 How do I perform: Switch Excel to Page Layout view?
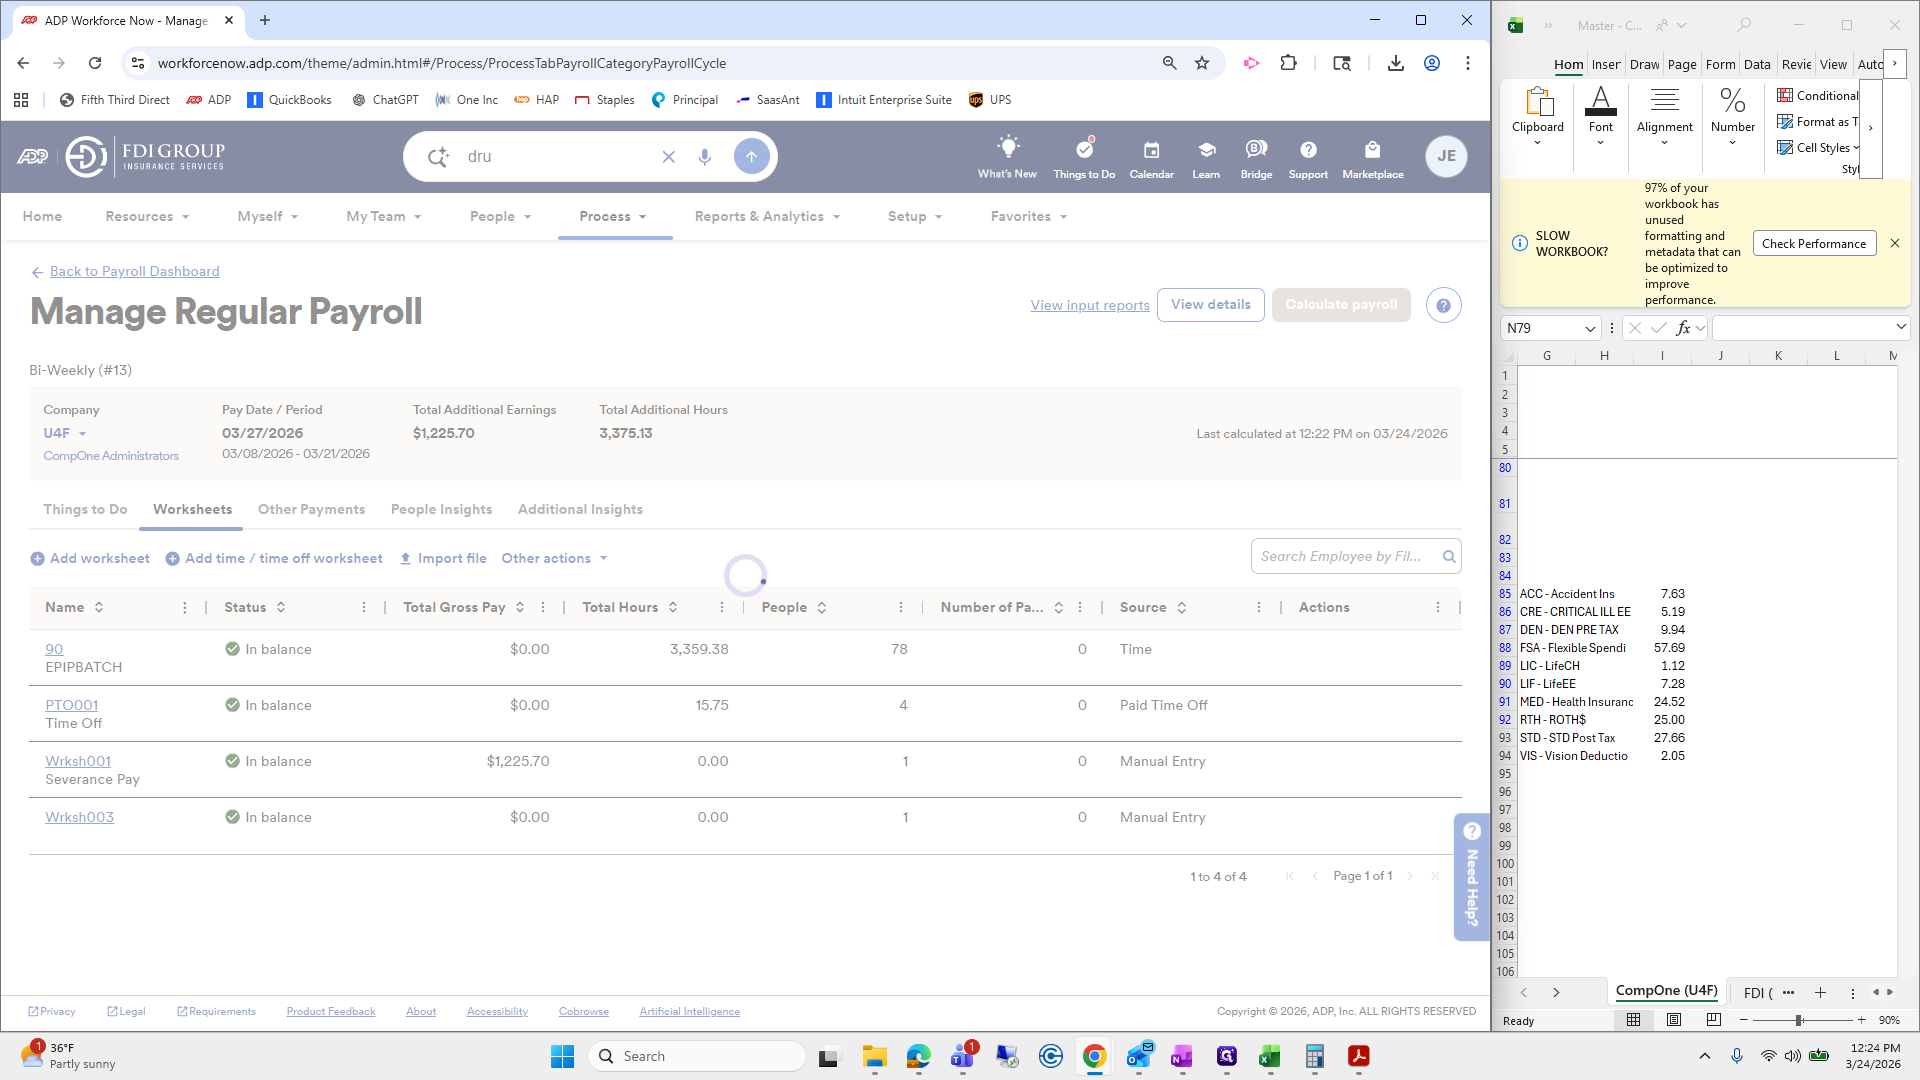coord(1674,1020)
